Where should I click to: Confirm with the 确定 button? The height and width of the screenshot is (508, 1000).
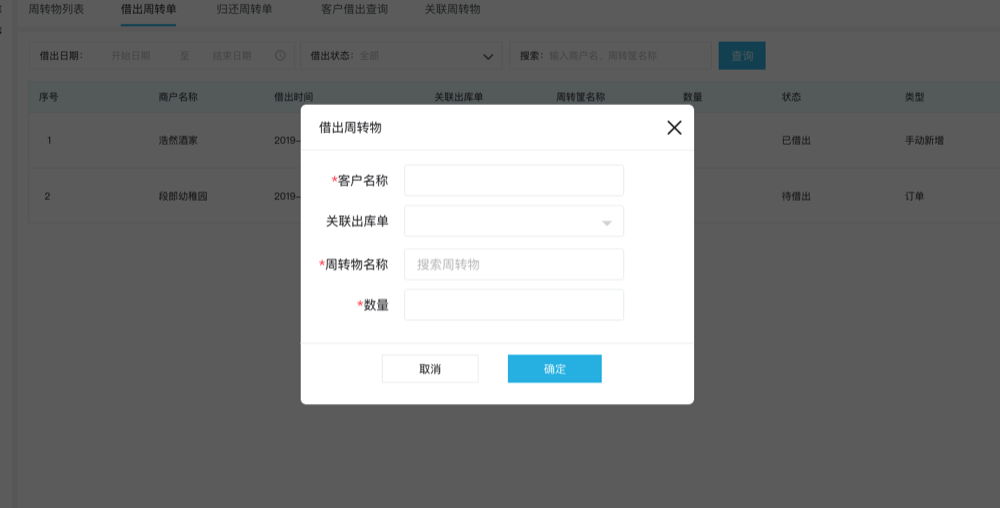[554, 369]
